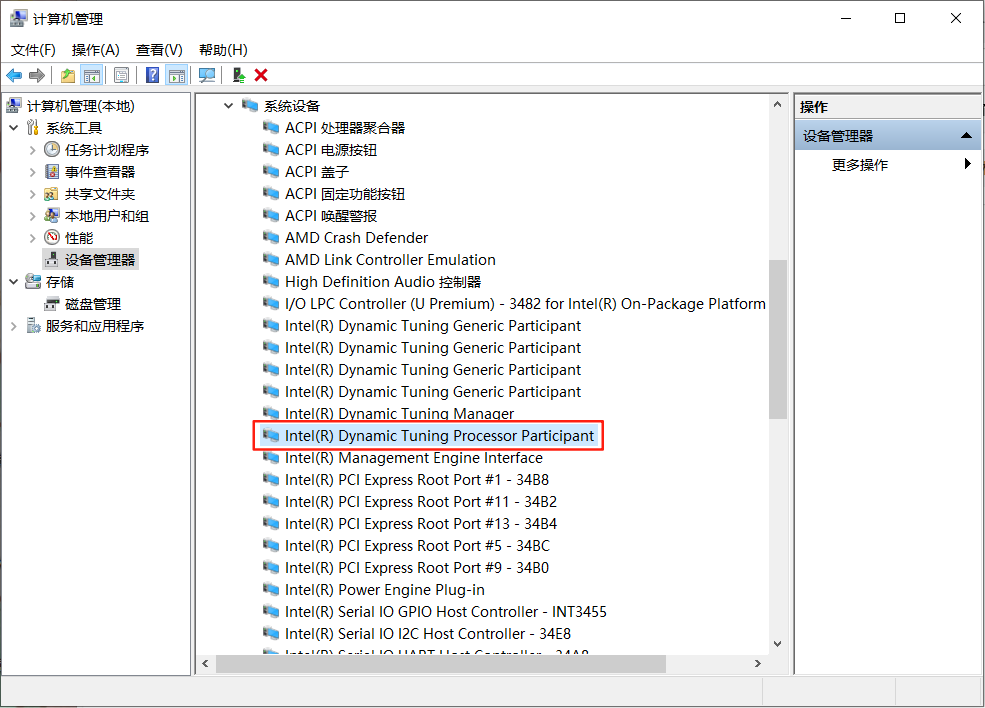Click 更多操作 in the actions pane
Viewport: 985px width, 708px height.
click(859, 165)
